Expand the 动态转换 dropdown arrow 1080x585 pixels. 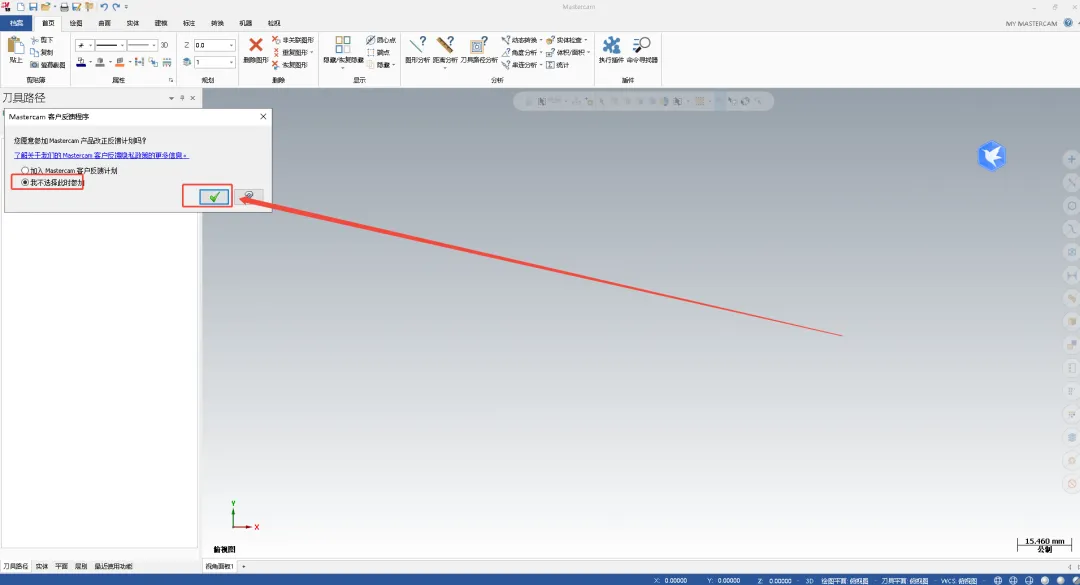(x=541, y=40)
